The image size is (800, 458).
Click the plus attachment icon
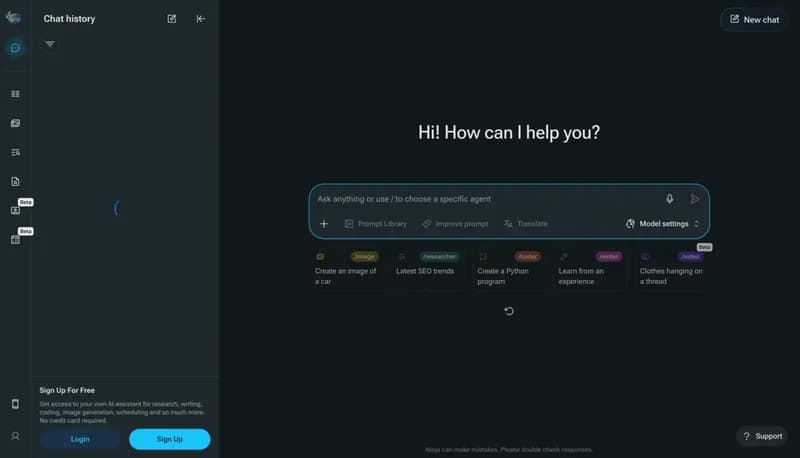click(x=323, y=223)
